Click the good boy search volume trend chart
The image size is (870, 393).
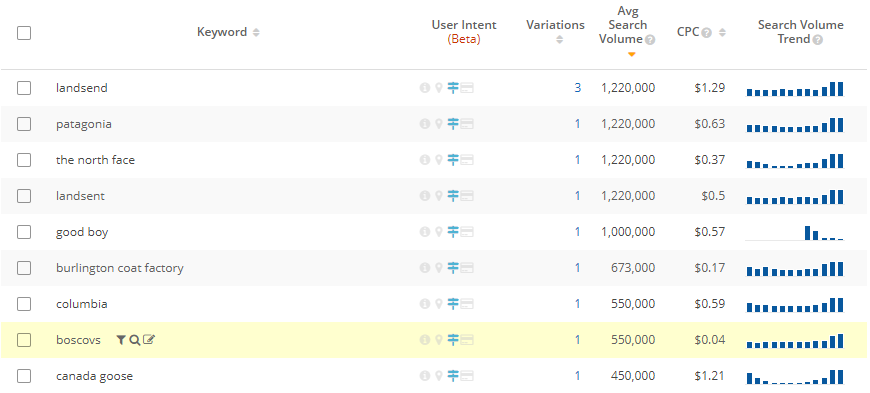(x=795, y=232)
